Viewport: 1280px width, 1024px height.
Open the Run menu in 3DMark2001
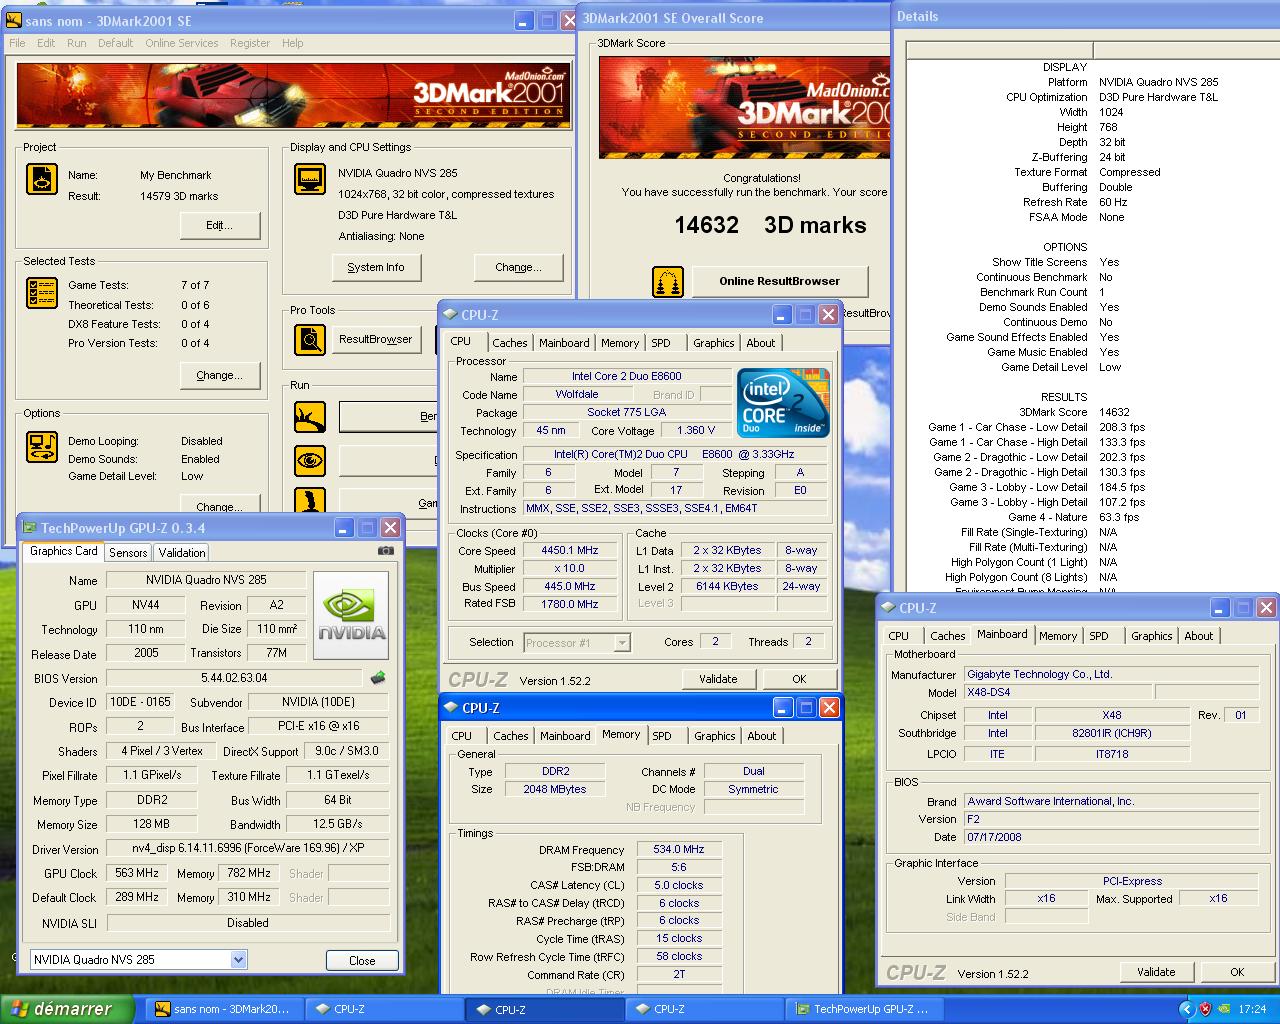77,43
